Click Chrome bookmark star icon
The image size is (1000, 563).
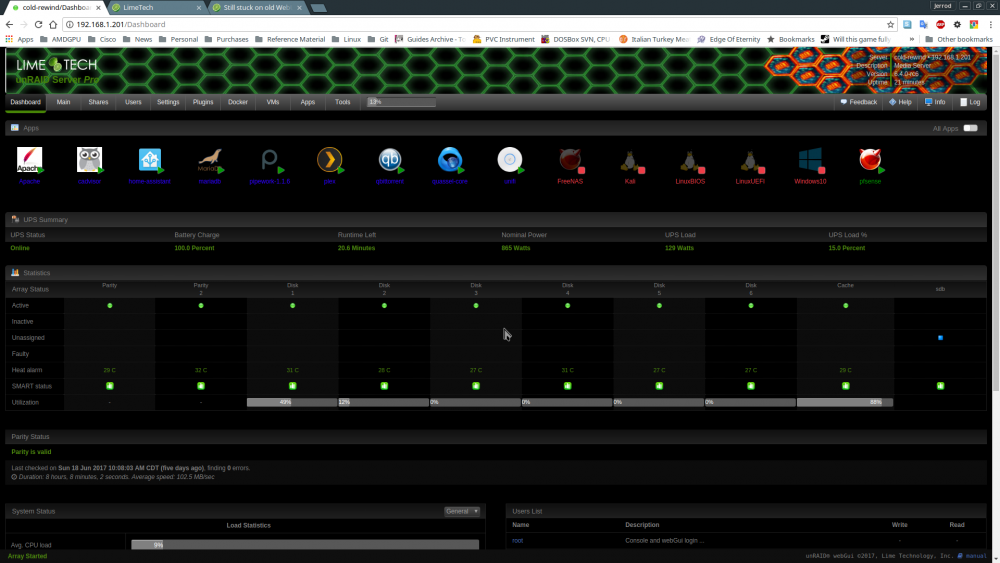point(890,24)
